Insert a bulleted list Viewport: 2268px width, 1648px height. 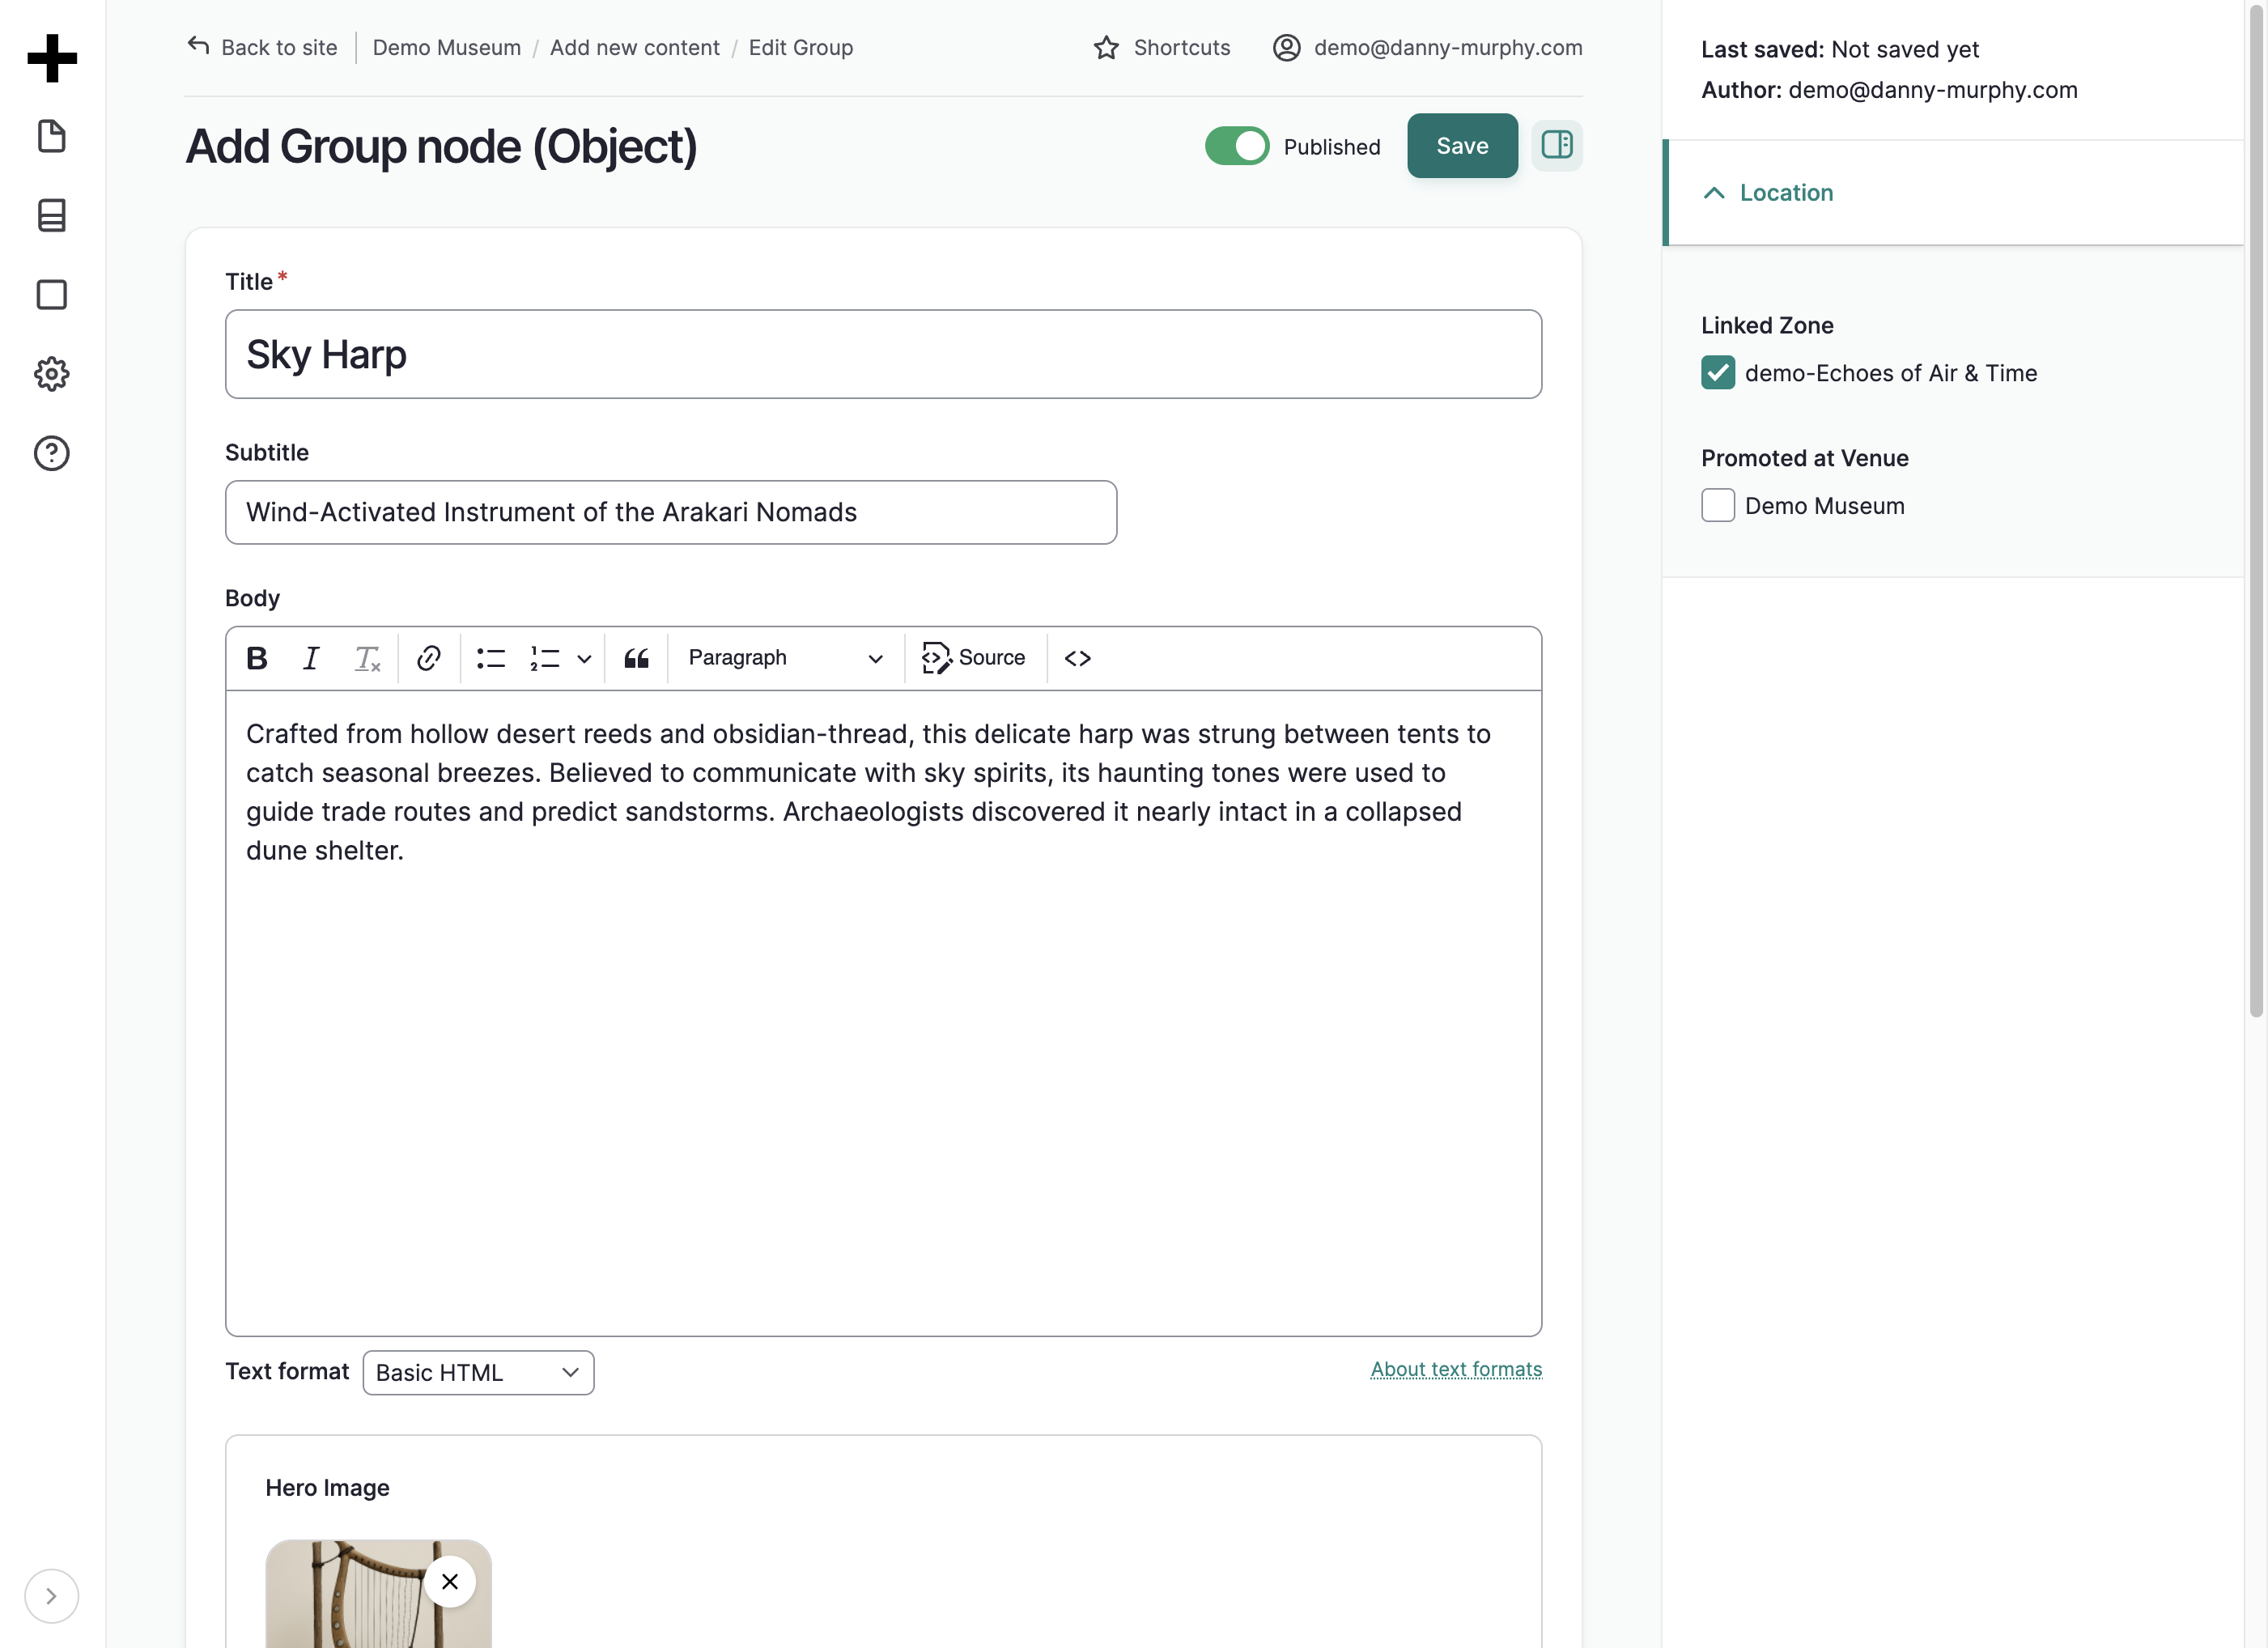pyautogui.click(x=491, y=658)
